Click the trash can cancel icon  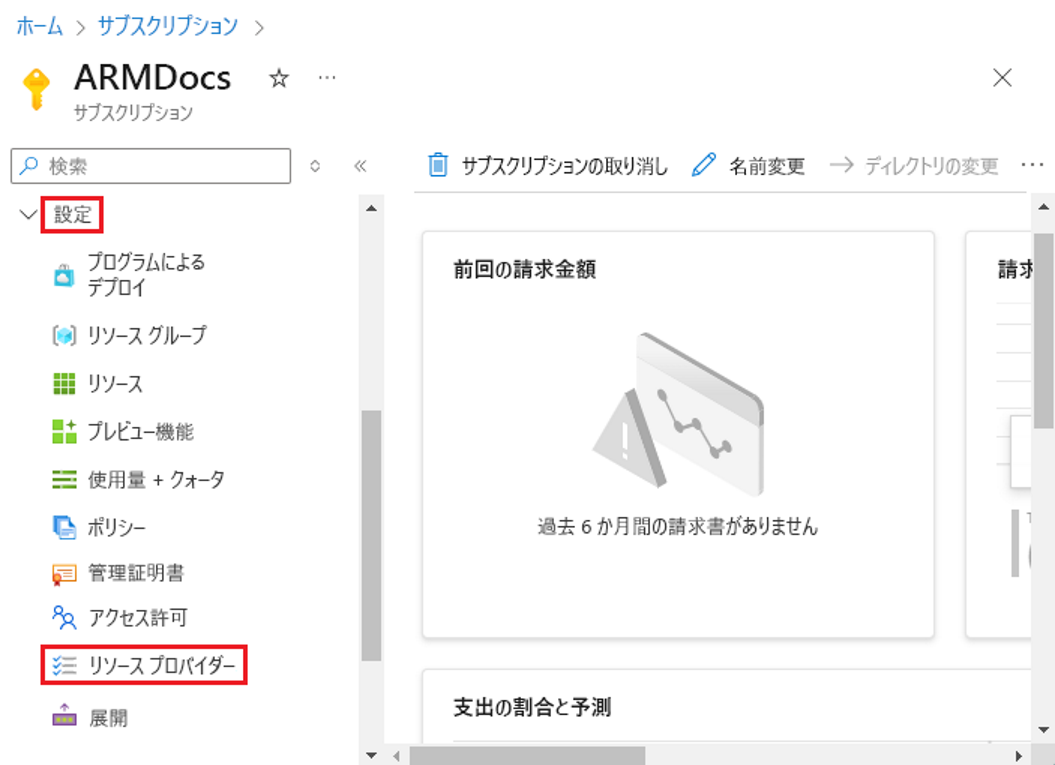coord(438,165)
